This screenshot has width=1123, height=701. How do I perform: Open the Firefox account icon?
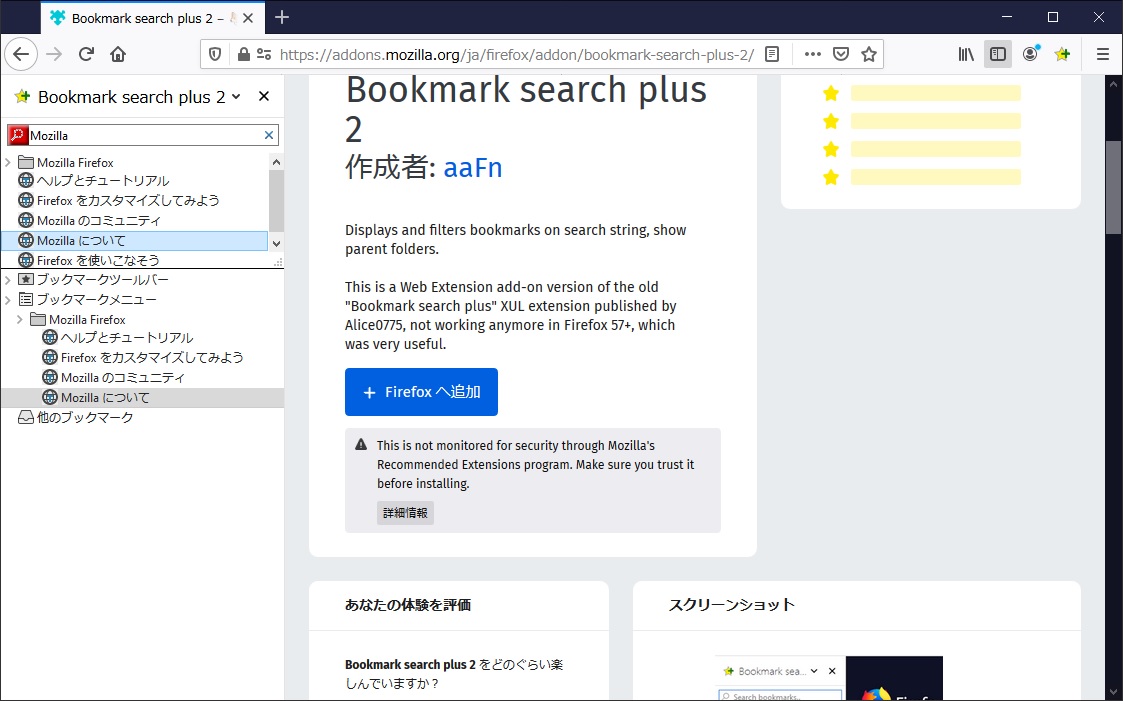[1030, 54]
